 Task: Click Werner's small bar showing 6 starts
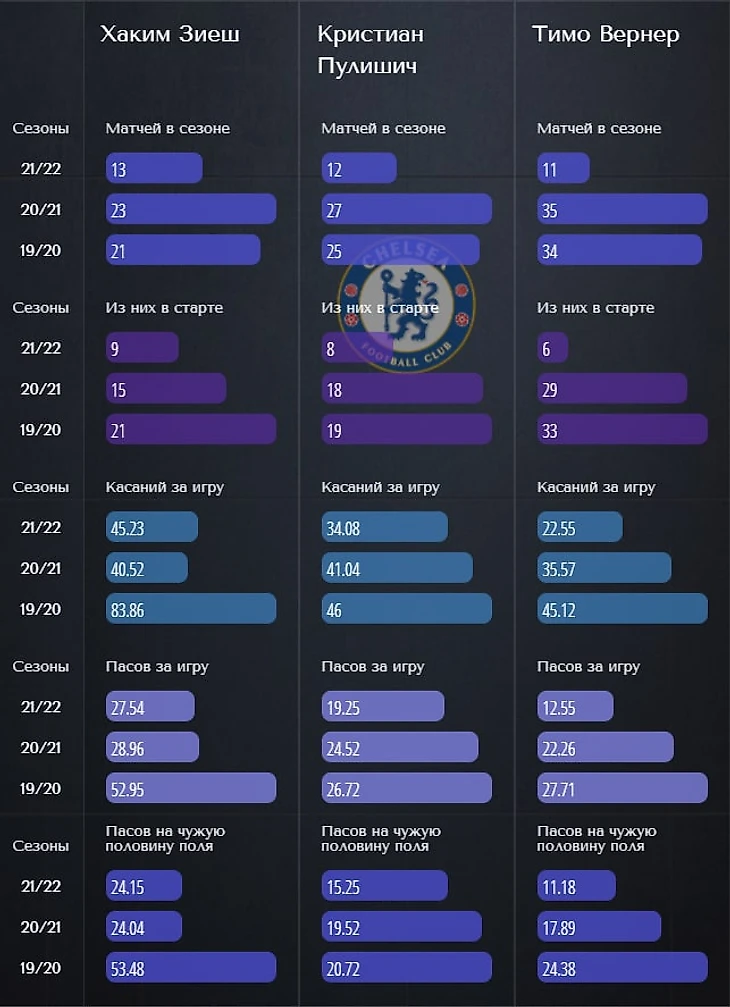click(552, 348)
